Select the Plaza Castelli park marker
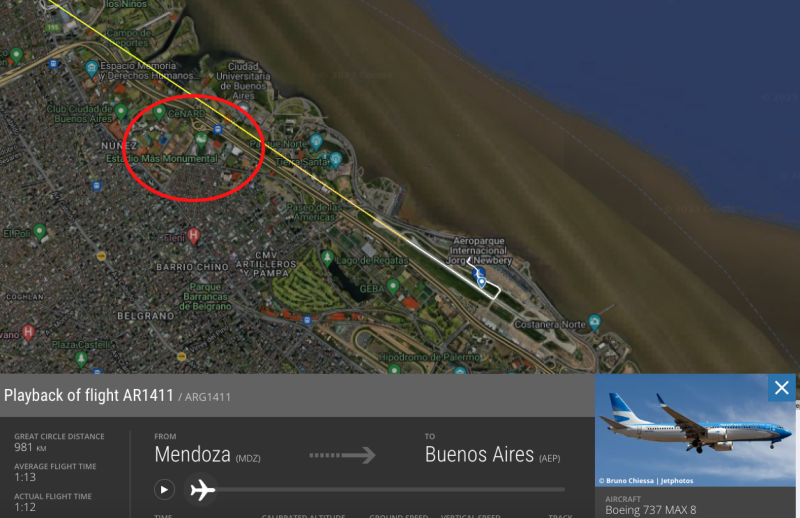The width and height of the screenshot is (800, 518). (81, 359)
